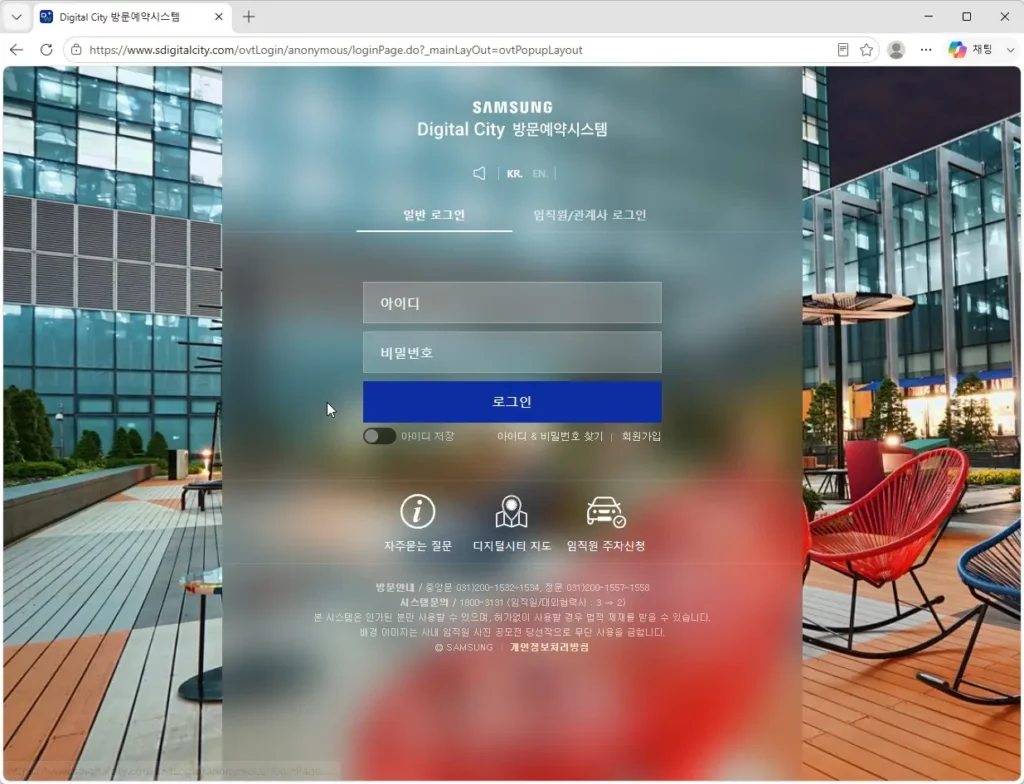Open the 임직원 주차신청 car icon
Screen dimensions: 1024x784
(x=606, y=512)
